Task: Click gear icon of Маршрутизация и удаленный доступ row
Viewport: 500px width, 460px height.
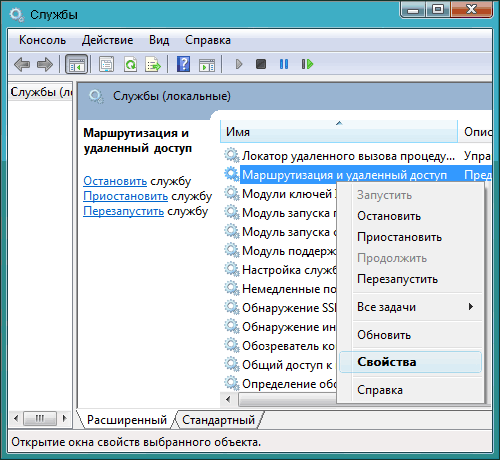Action: pos(232,174)
